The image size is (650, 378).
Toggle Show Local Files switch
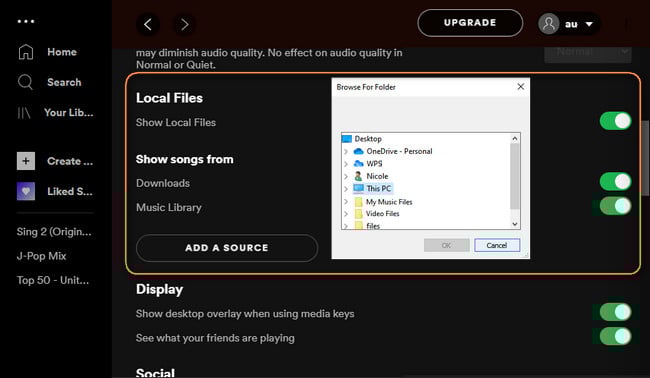pyautogui.click(x=616, y=121)
